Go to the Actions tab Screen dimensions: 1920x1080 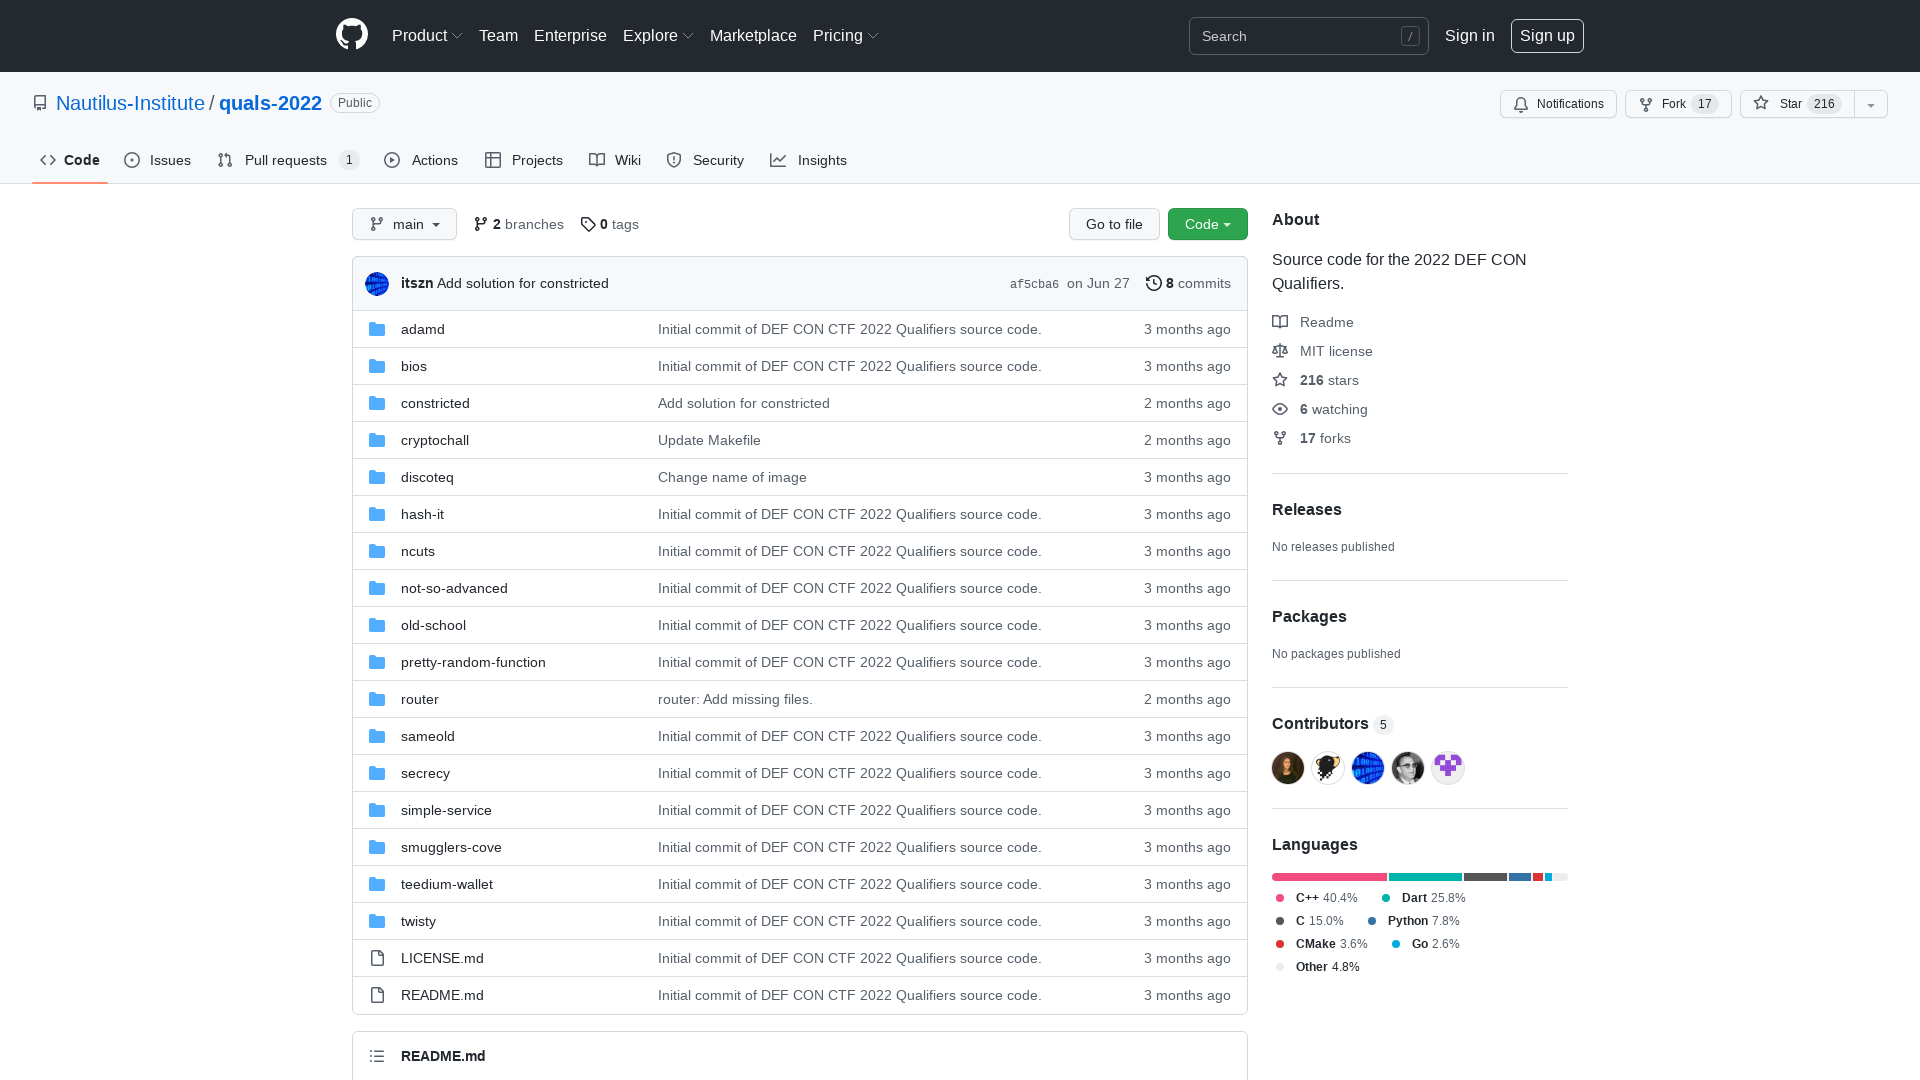click(421, 160)
